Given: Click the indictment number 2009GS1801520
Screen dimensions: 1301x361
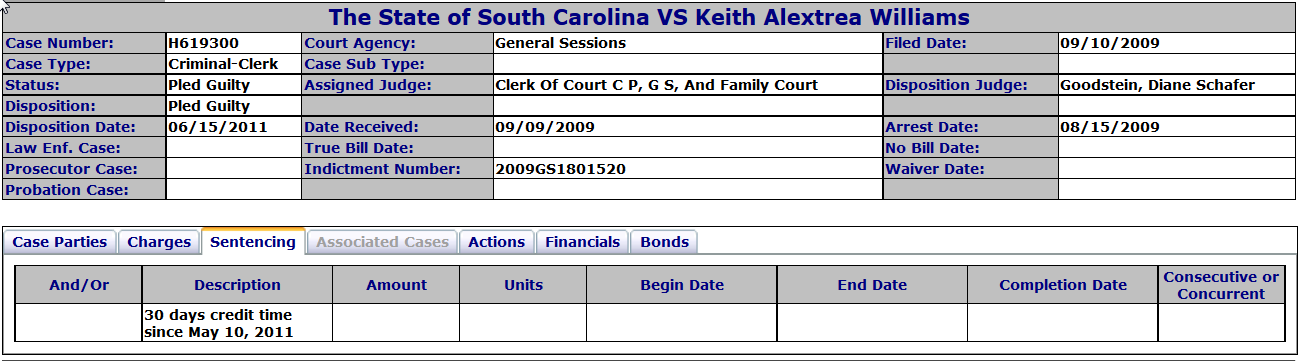Looking at the screenshot, I should click(x=560, y=169).
